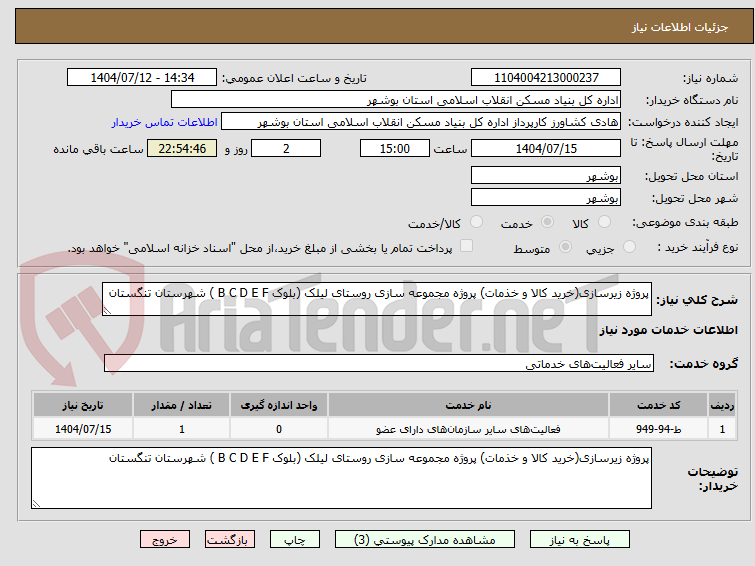Click the request creator field هادی کشاورز
The width and height of the screenshot is (755, 566).
point(421,122)
